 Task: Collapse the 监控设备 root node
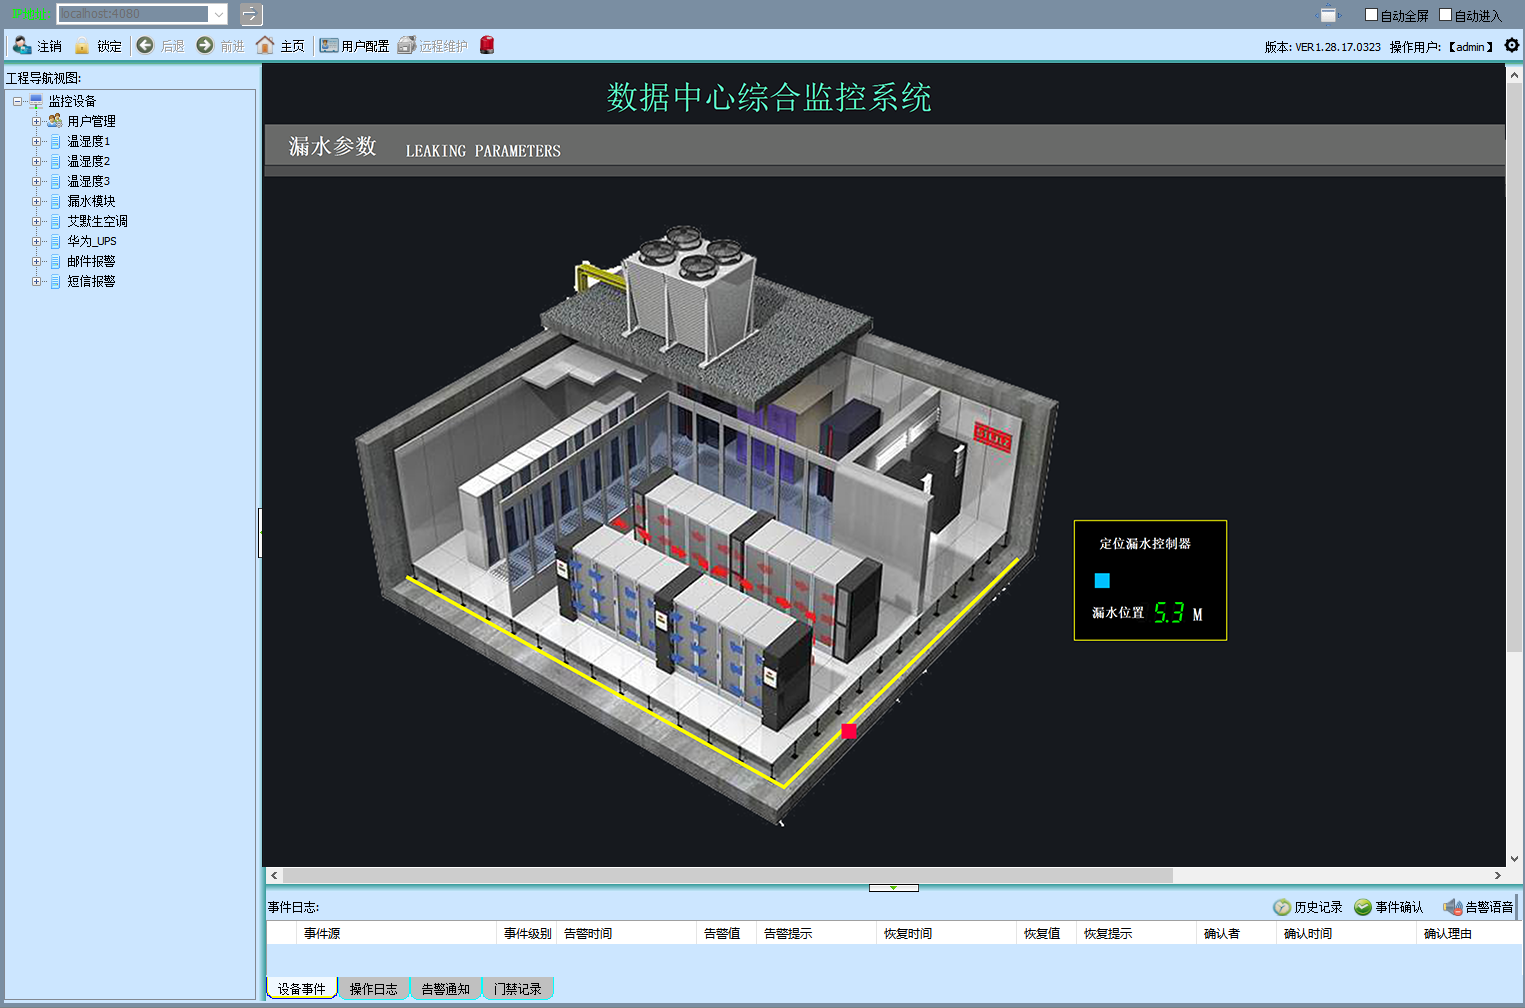coord(18,101)
